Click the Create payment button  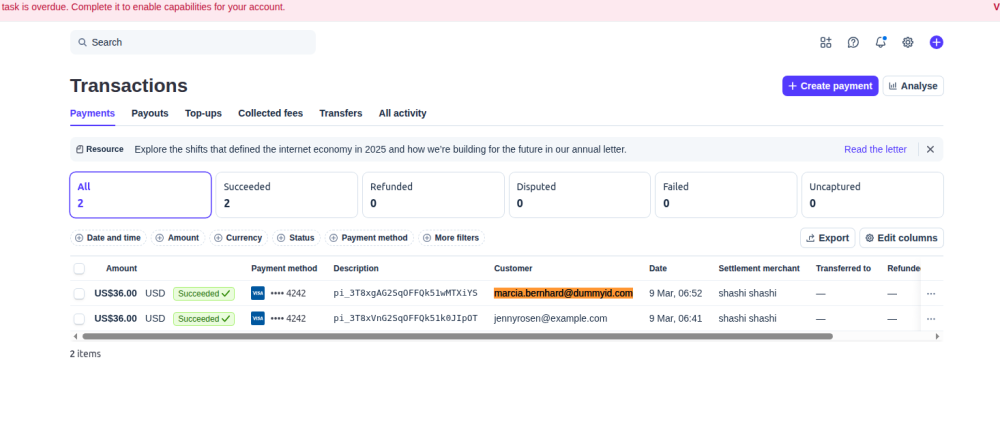(x=830, y=86)
